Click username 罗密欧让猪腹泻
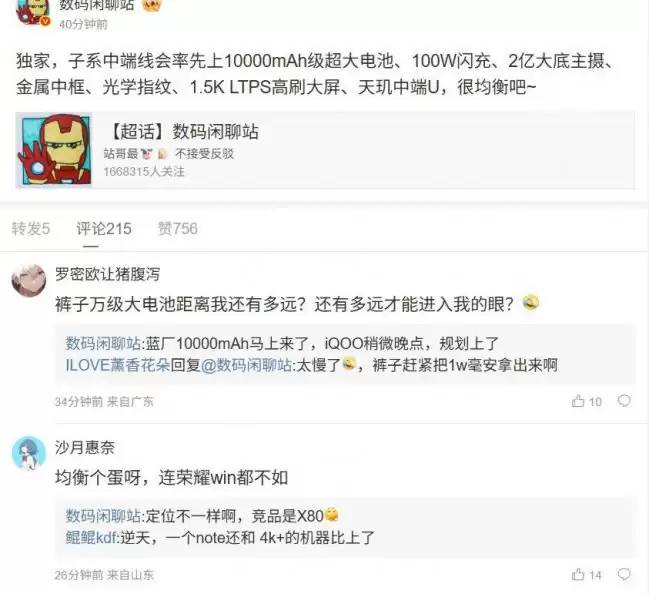The height and width of the screenshot is (594, 649). pyautogui.click(x=107, y=274)
